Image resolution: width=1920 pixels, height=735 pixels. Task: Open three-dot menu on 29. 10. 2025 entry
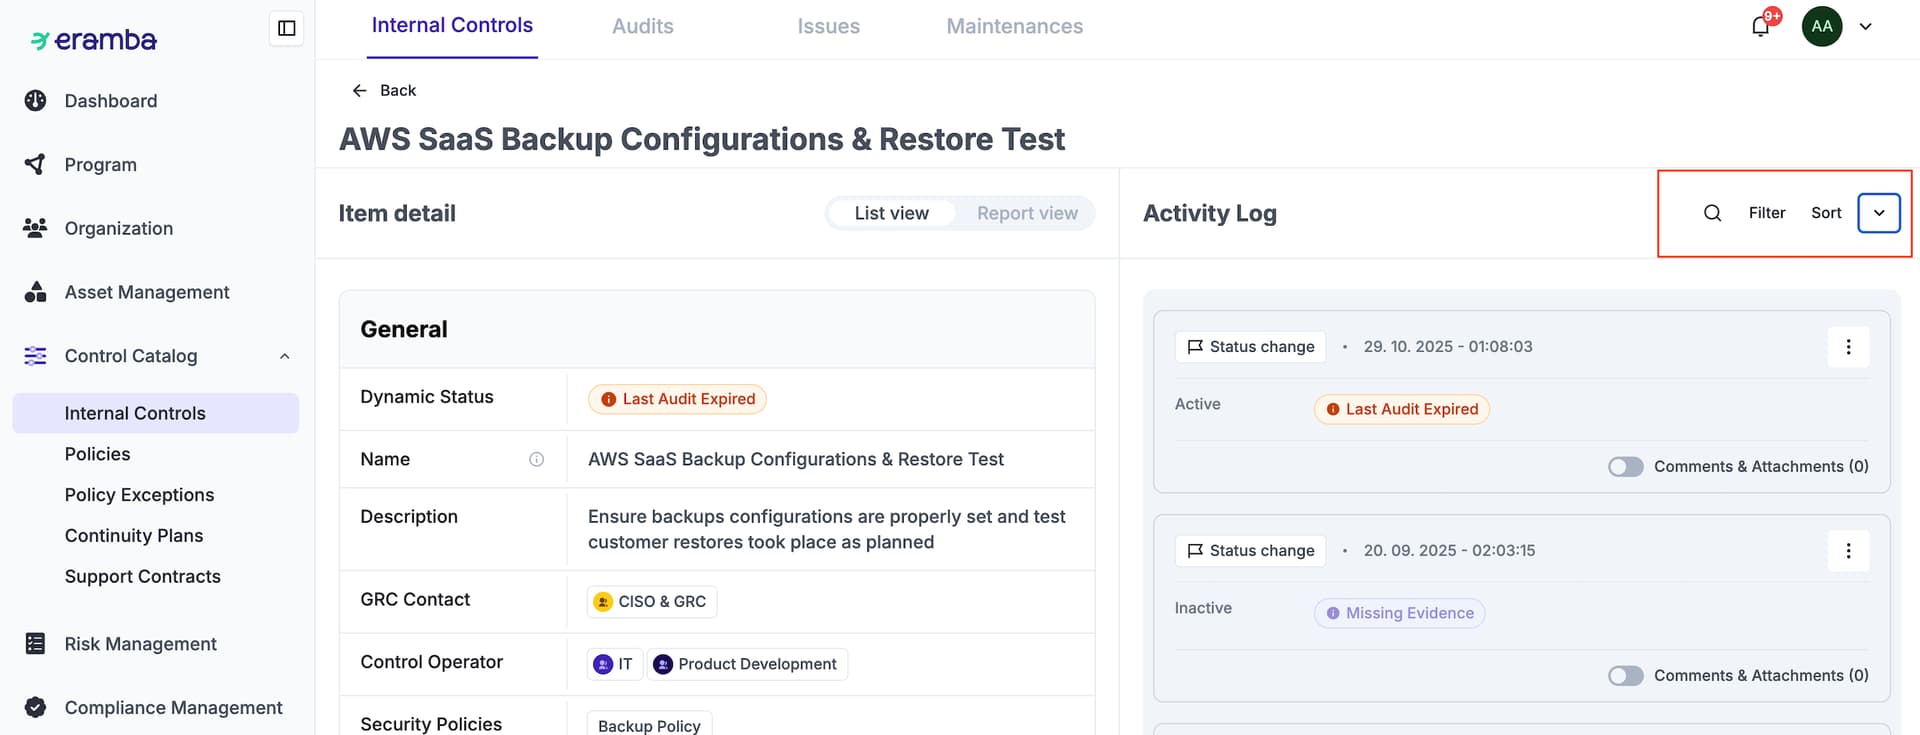1847,347
